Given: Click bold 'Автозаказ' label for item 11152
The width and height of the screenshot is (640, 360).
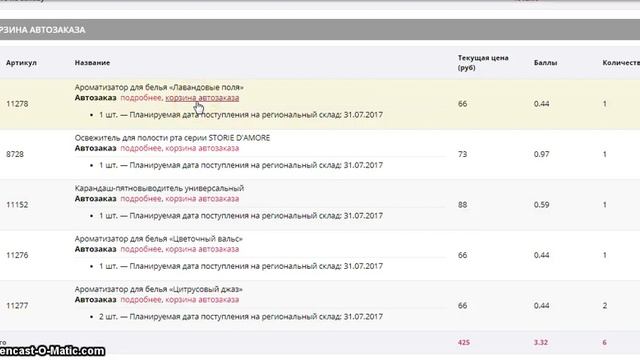Looking at the screenshot, I should (96, 199).
